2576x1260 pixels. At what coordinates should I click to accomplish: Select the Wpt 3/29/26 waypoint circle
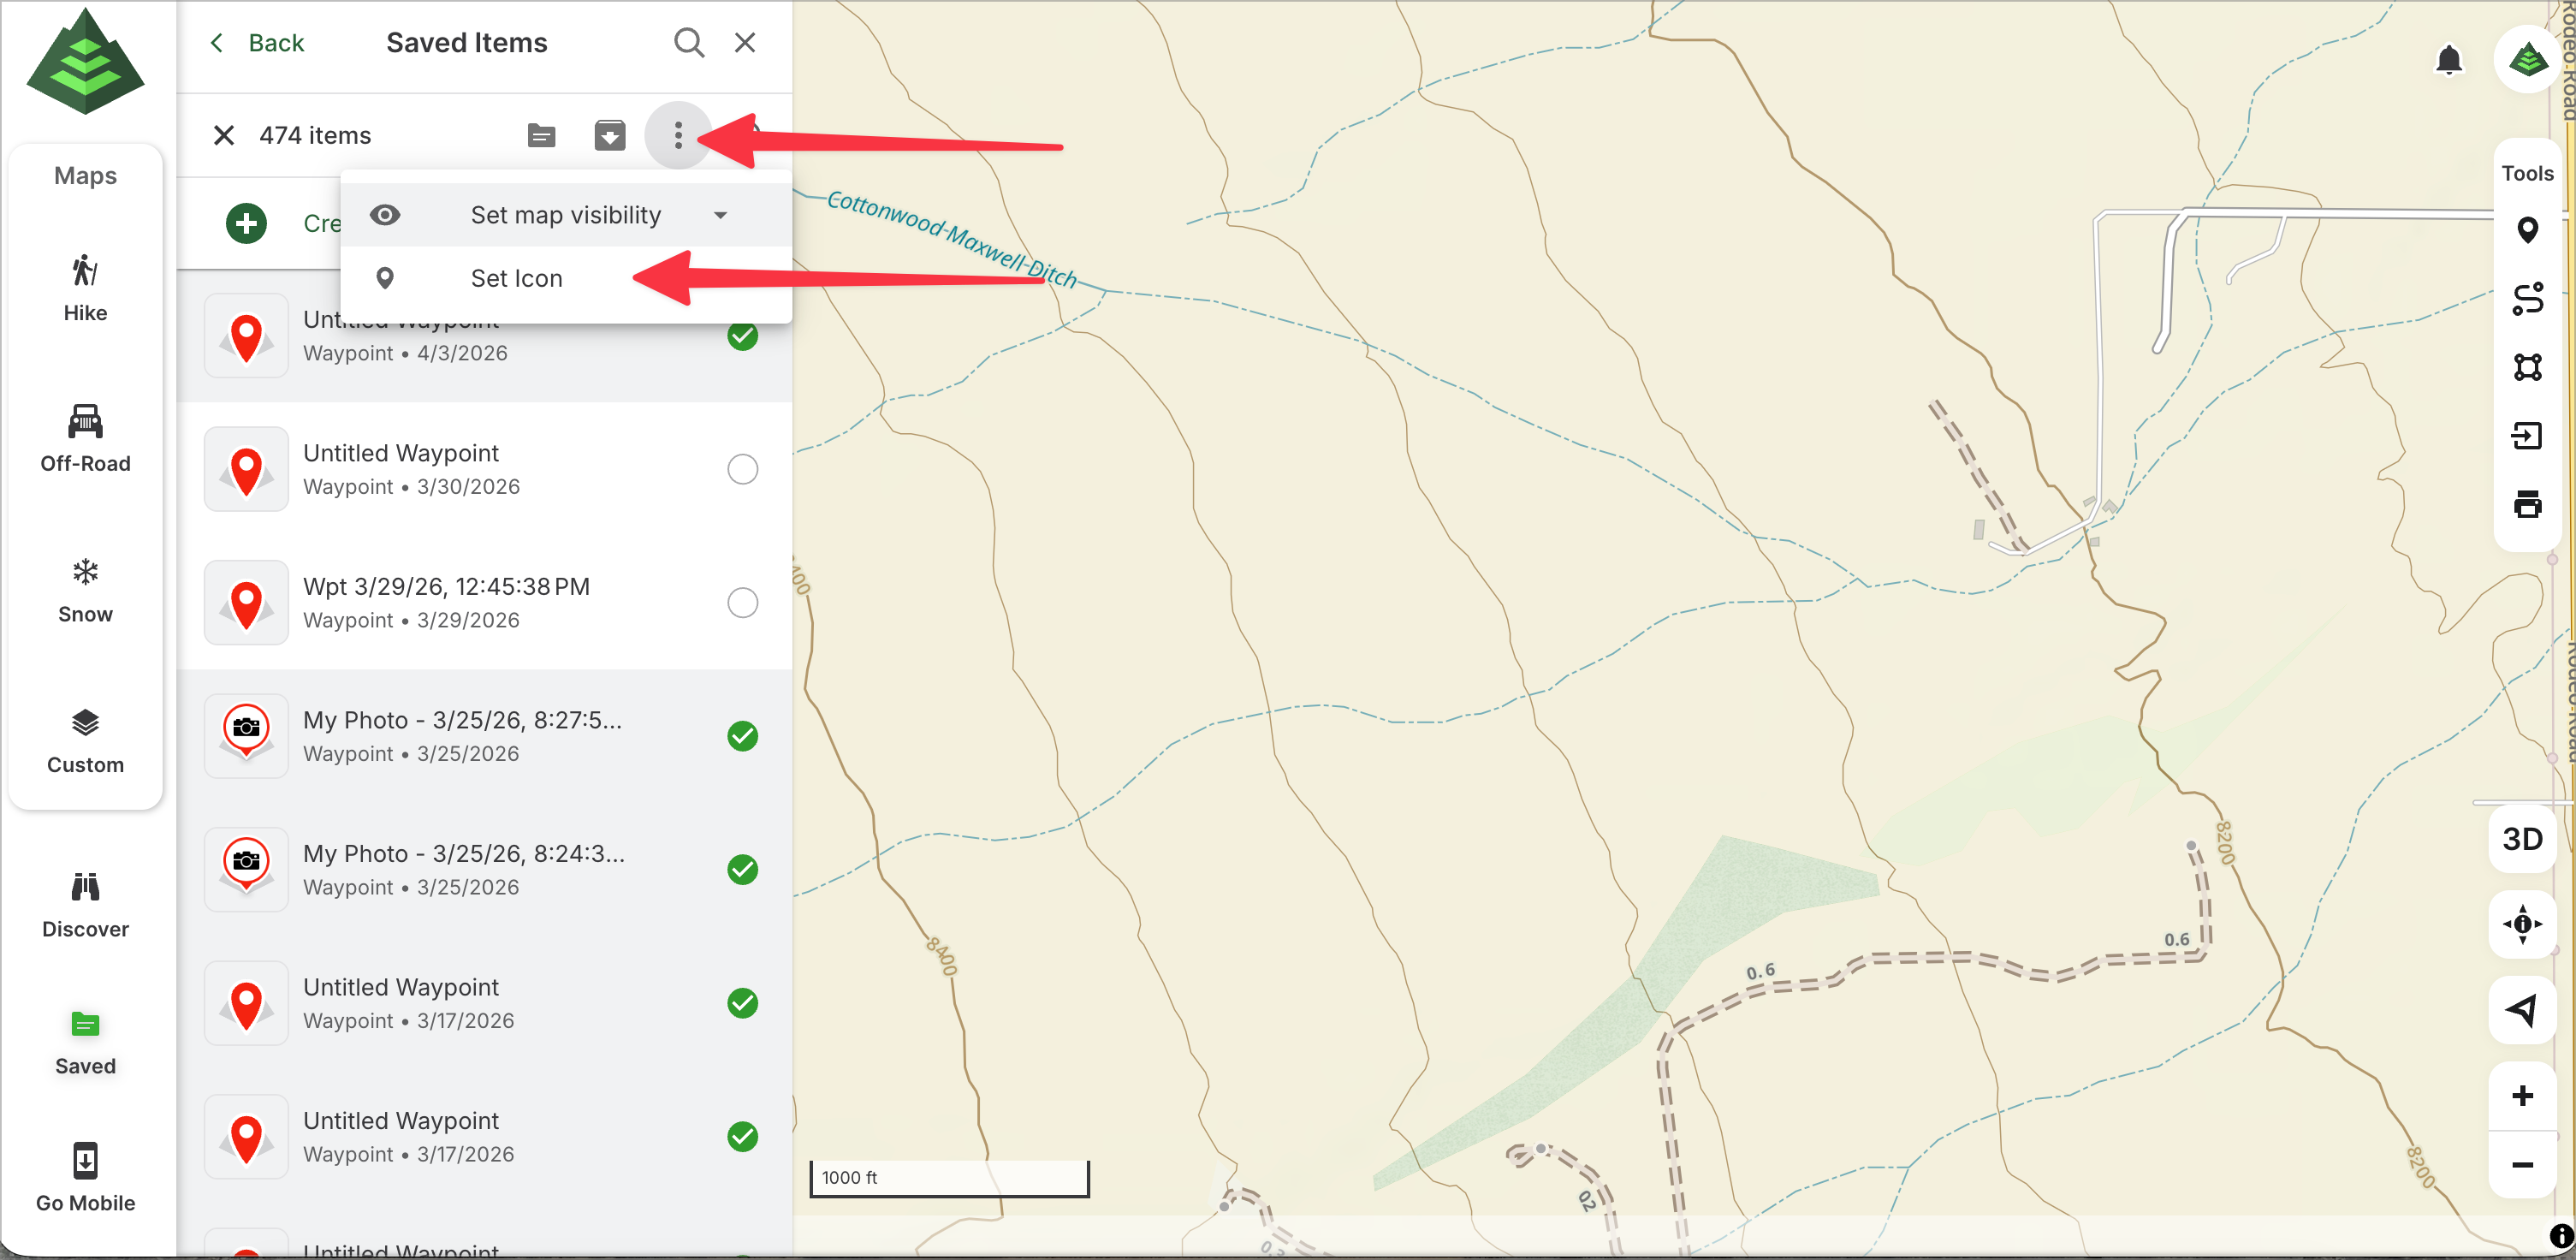click(x=742, y=603)
